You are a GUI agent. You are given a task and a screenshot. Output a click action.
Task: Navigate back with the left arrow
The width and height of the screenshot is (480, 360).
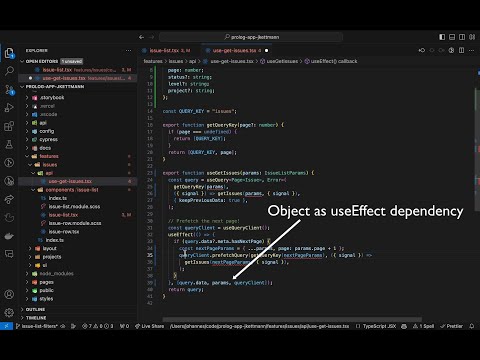(x=141, y=37)
